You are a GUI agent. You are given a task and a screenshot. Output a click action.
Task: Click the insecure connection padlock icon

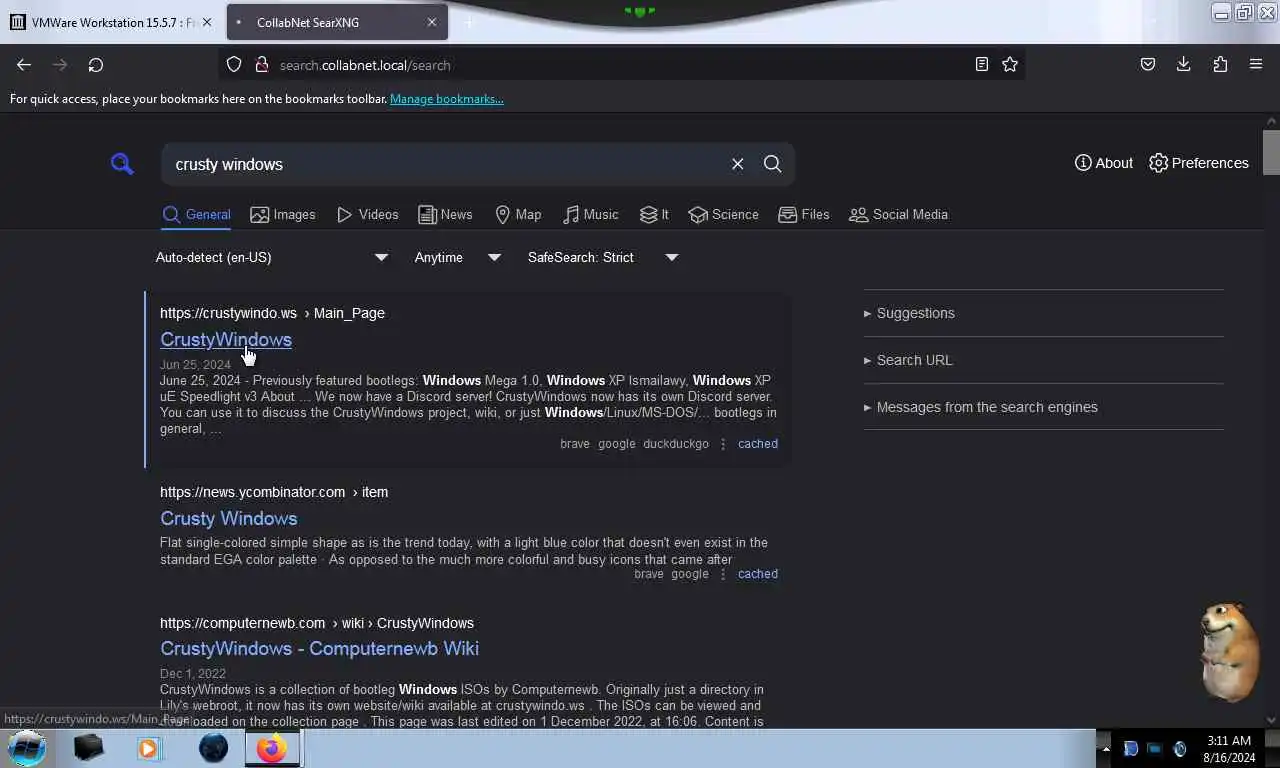click(x=262, y=64)
